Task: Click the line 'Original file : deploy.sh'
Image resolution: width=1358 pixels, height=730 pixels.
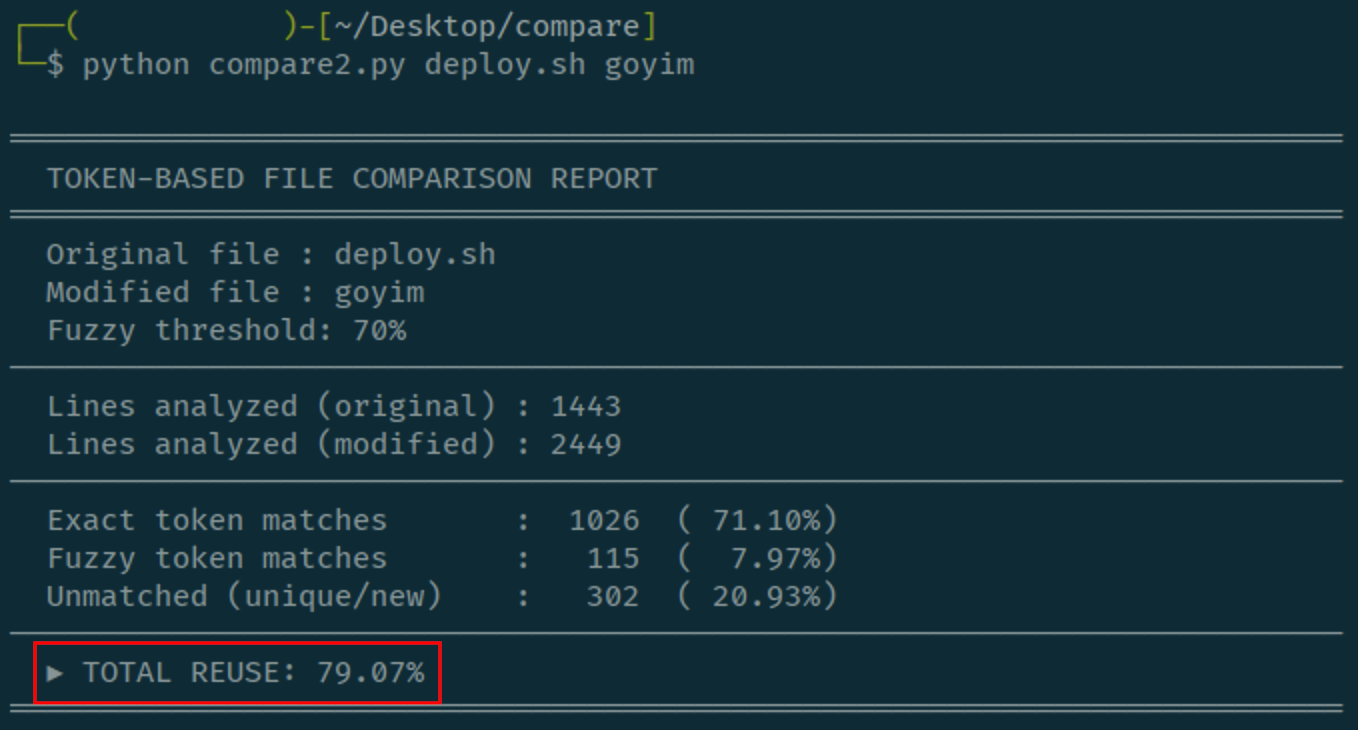Action: [271, 254]
